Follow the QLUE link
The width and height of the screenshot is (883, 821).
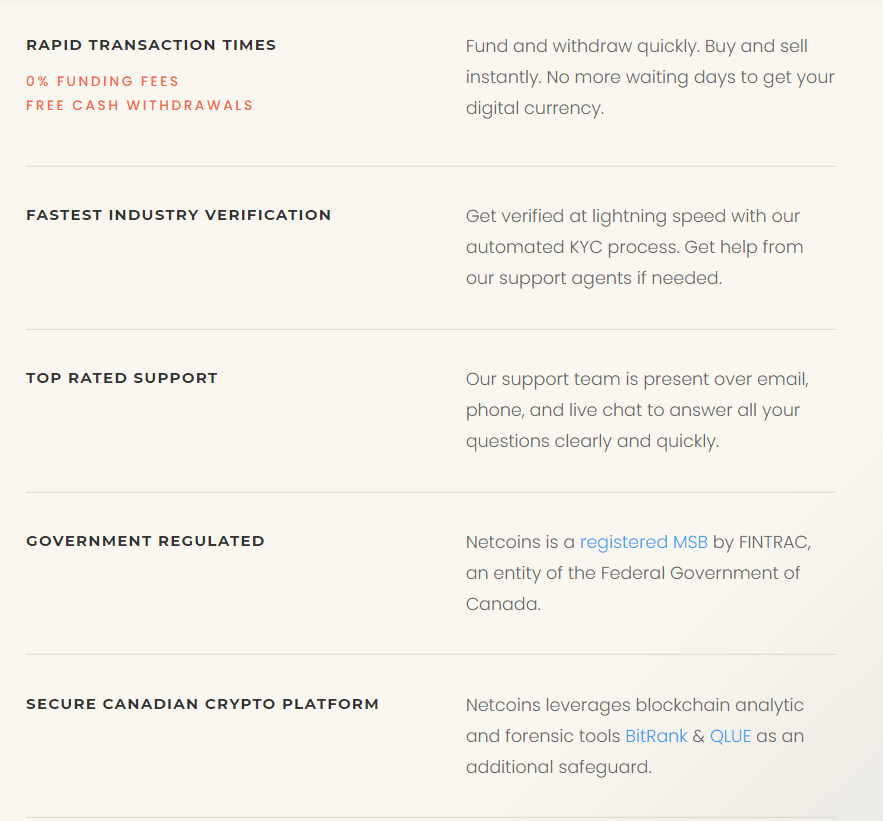[x=730, y=736]
